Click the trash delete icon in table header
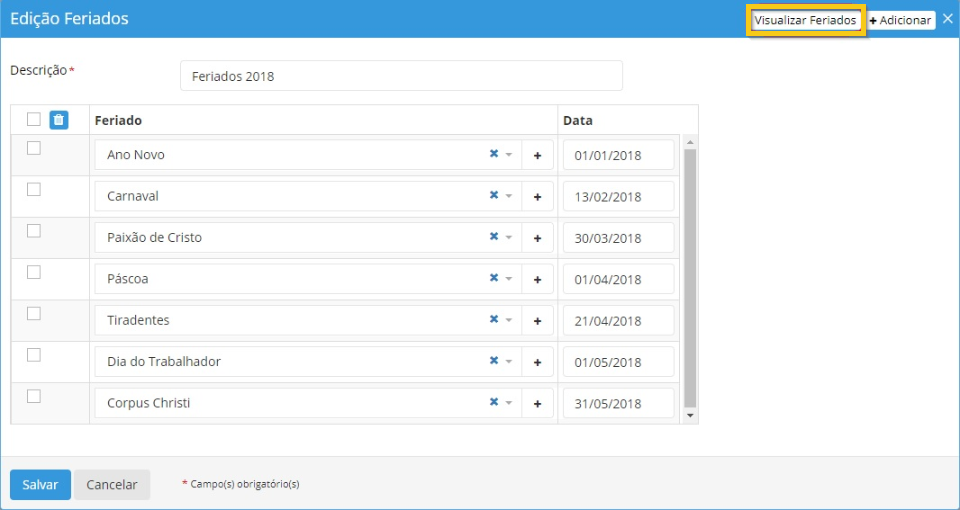960x510 pixels. point(59,120)
